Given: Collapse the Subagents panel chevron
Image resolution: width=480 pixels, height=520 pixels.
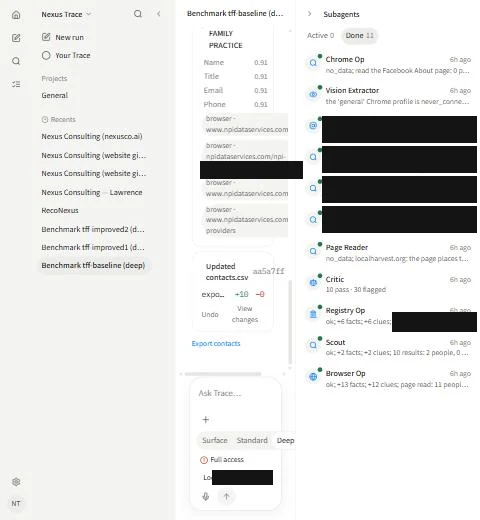Looking at the screenshot, I should 310,14.
